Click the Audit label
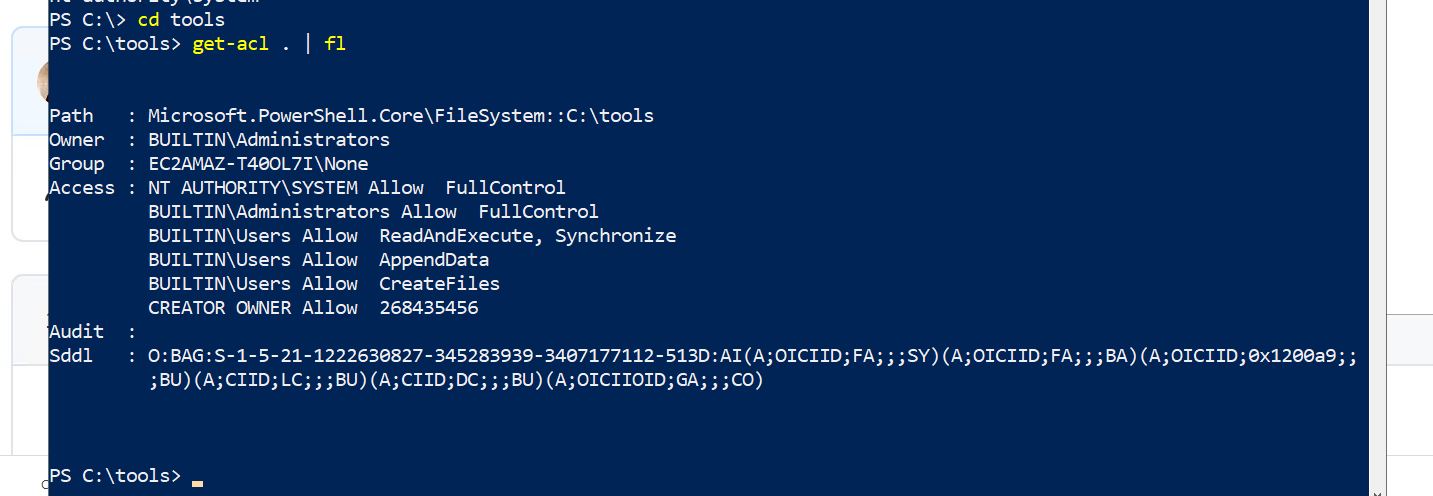This screenshot has height=496, width=1433. 77,332
